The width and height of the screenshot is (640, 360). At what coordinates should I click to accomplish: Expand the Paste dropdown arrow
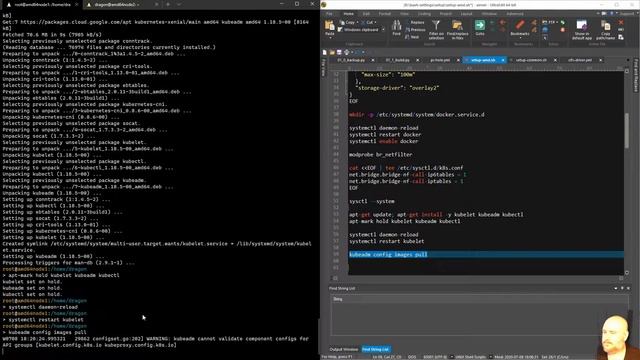click(x=330, y=38)
